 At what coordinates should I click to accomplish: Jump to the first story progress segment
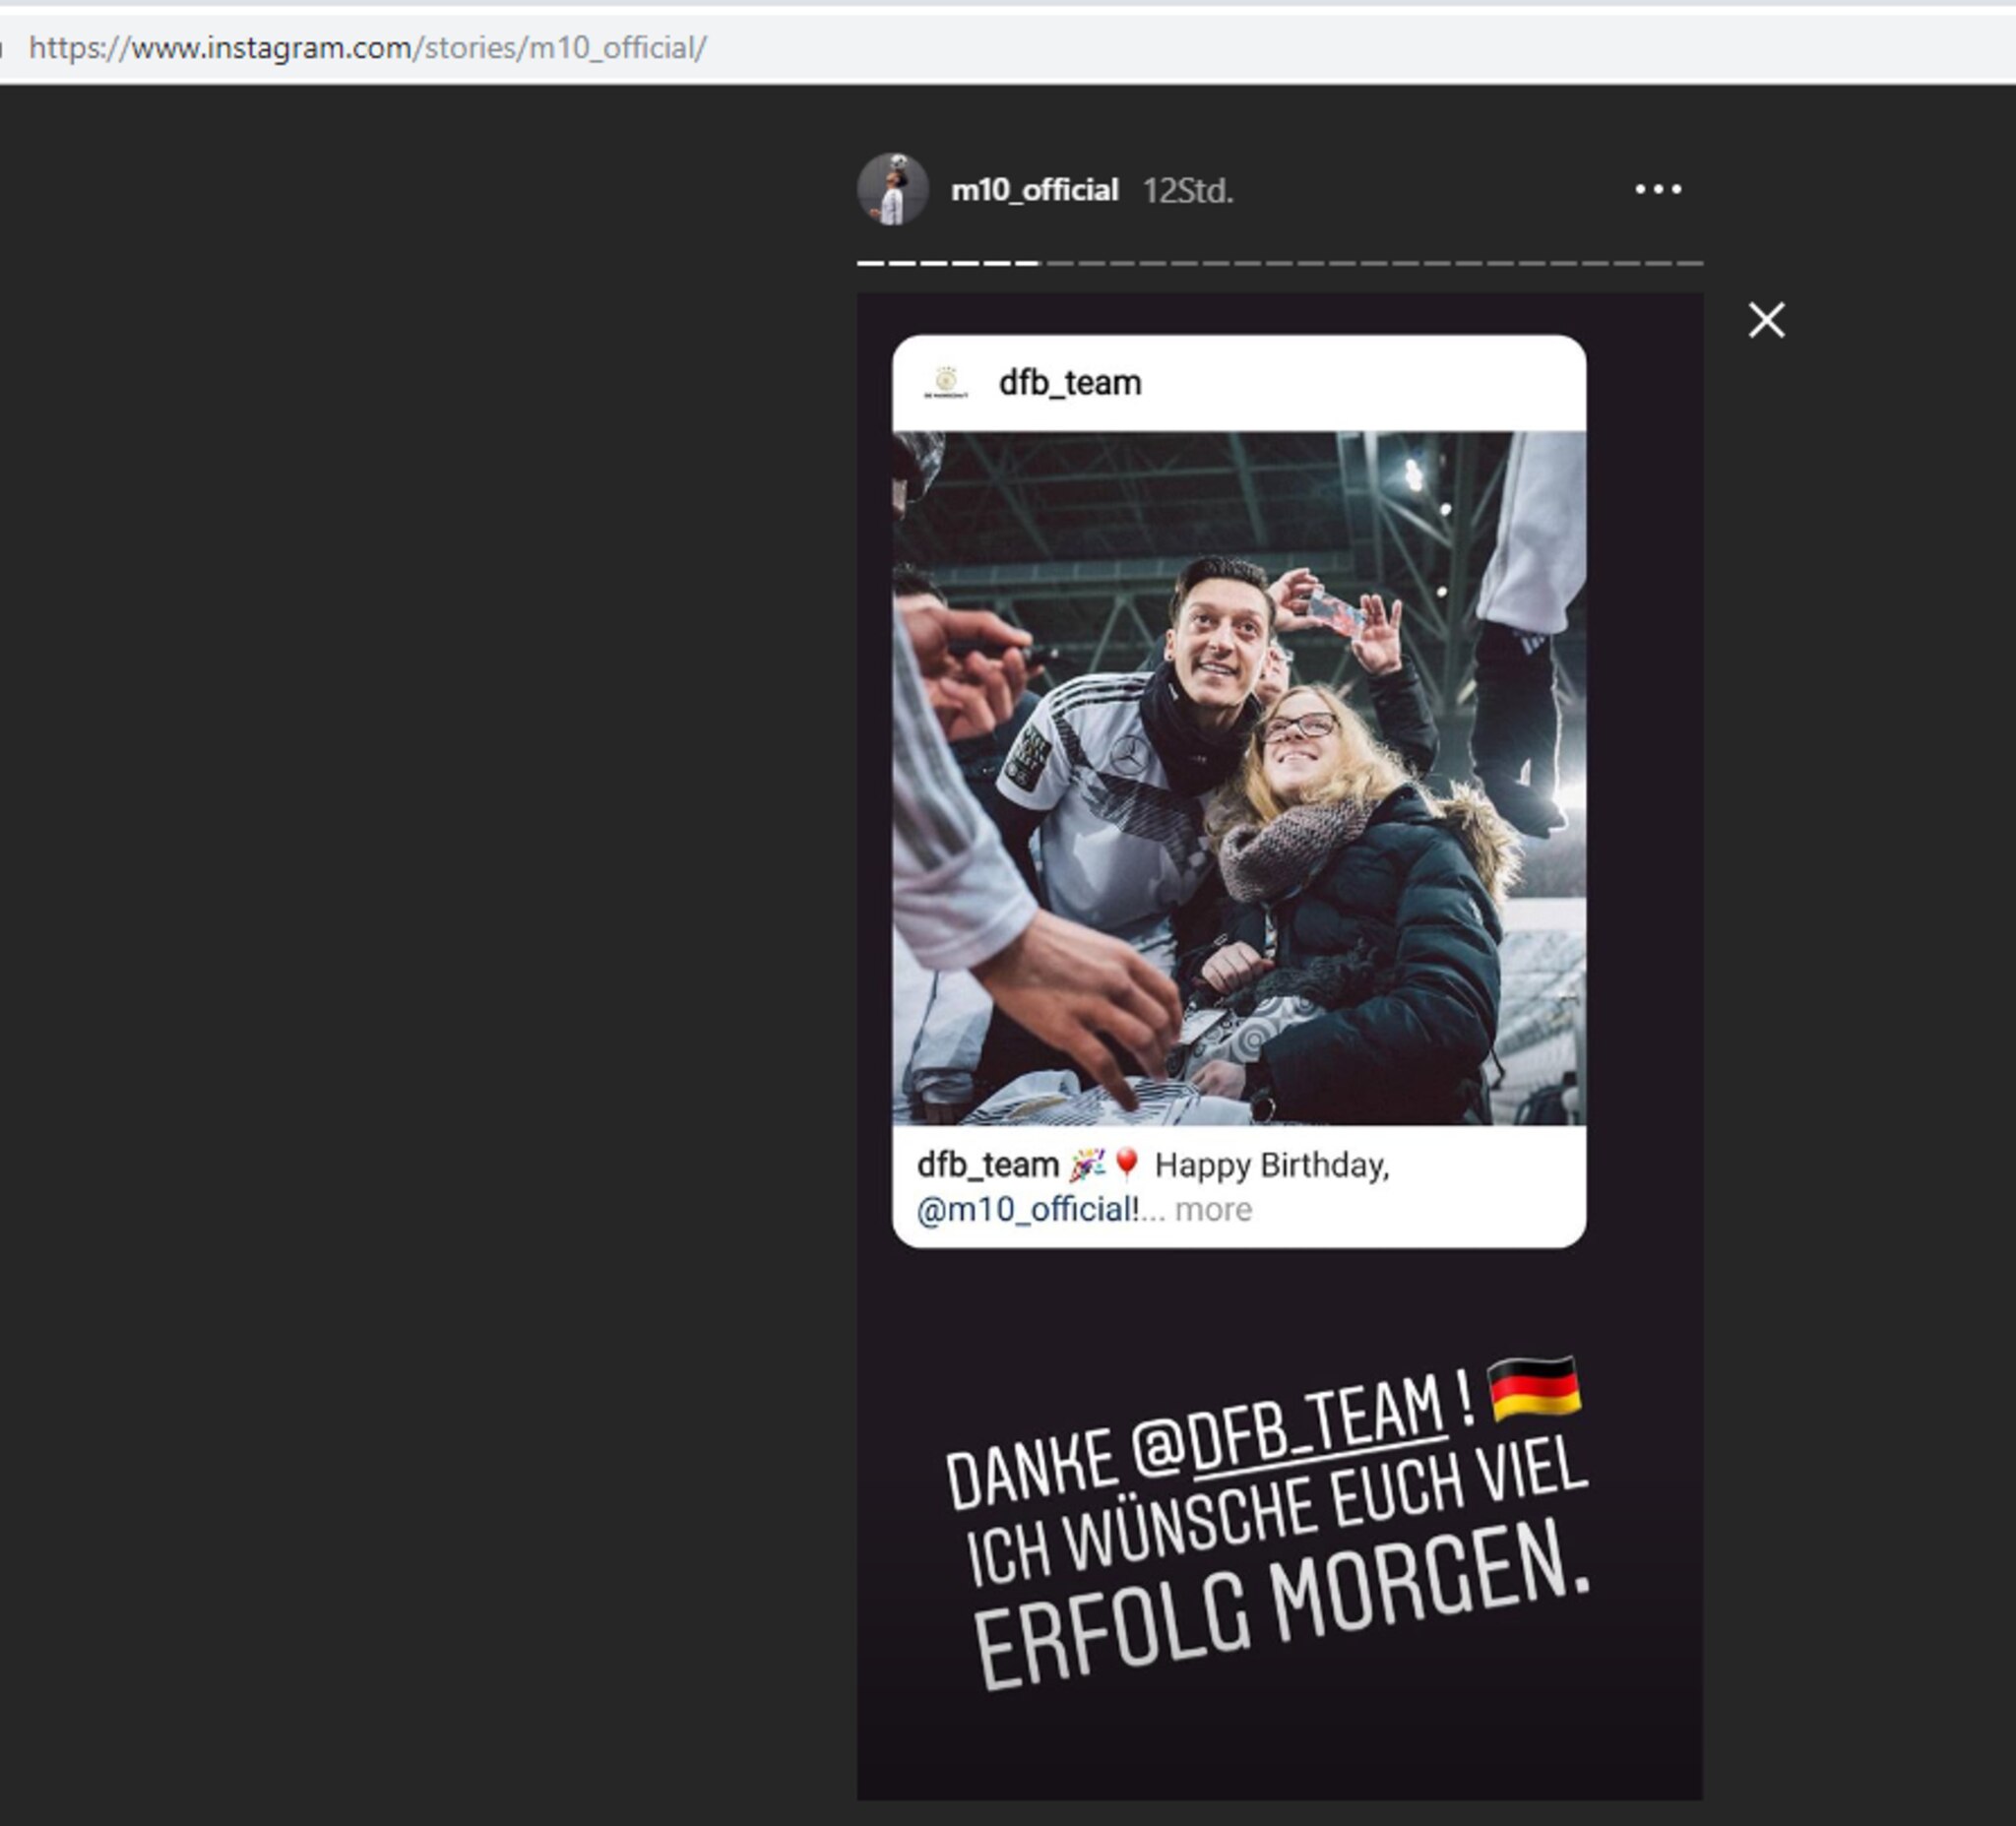click(x=870, y=263)
